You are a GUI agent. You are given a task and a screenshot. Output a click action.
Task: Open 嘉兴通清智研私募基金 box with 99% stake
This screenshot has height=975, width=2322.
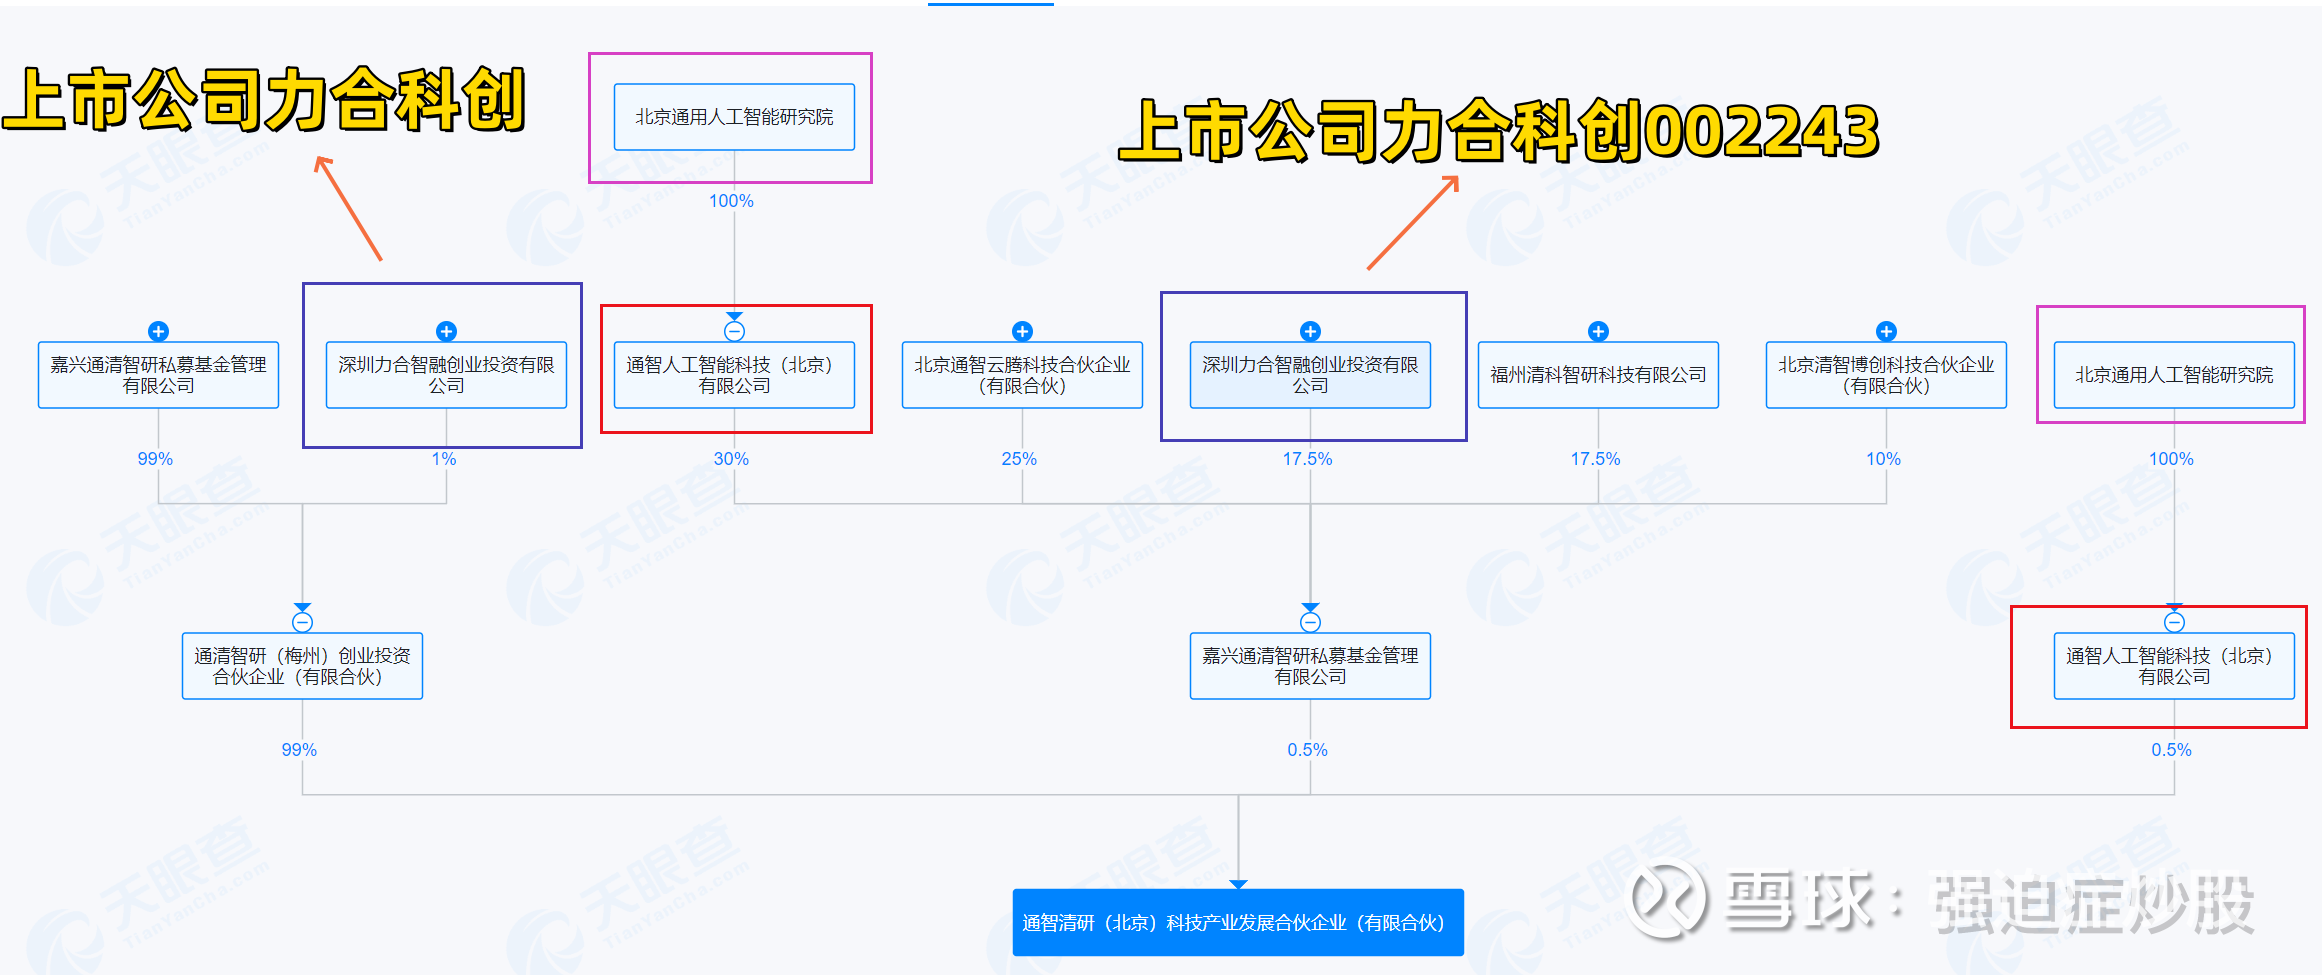coord(158,375)
